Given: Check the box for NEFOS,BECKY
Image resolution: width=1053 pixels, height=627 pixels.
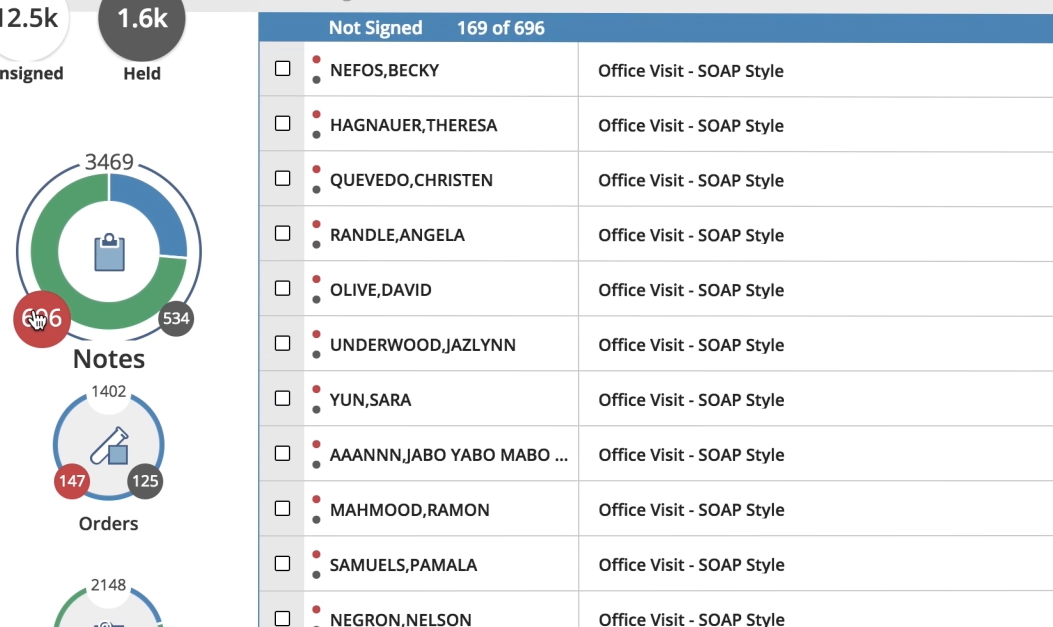Looking at the screenshot, I should point(283,68).
